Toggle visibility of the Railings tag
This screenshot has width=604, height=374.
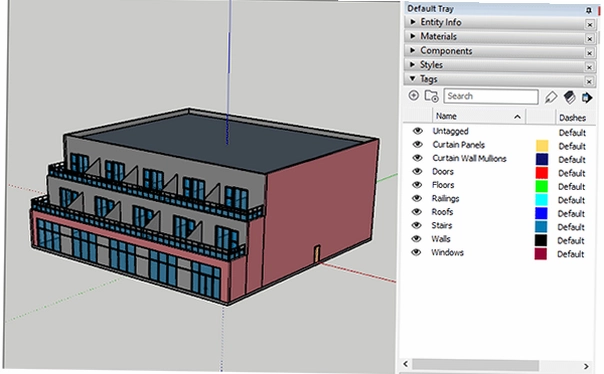(417, 198)
